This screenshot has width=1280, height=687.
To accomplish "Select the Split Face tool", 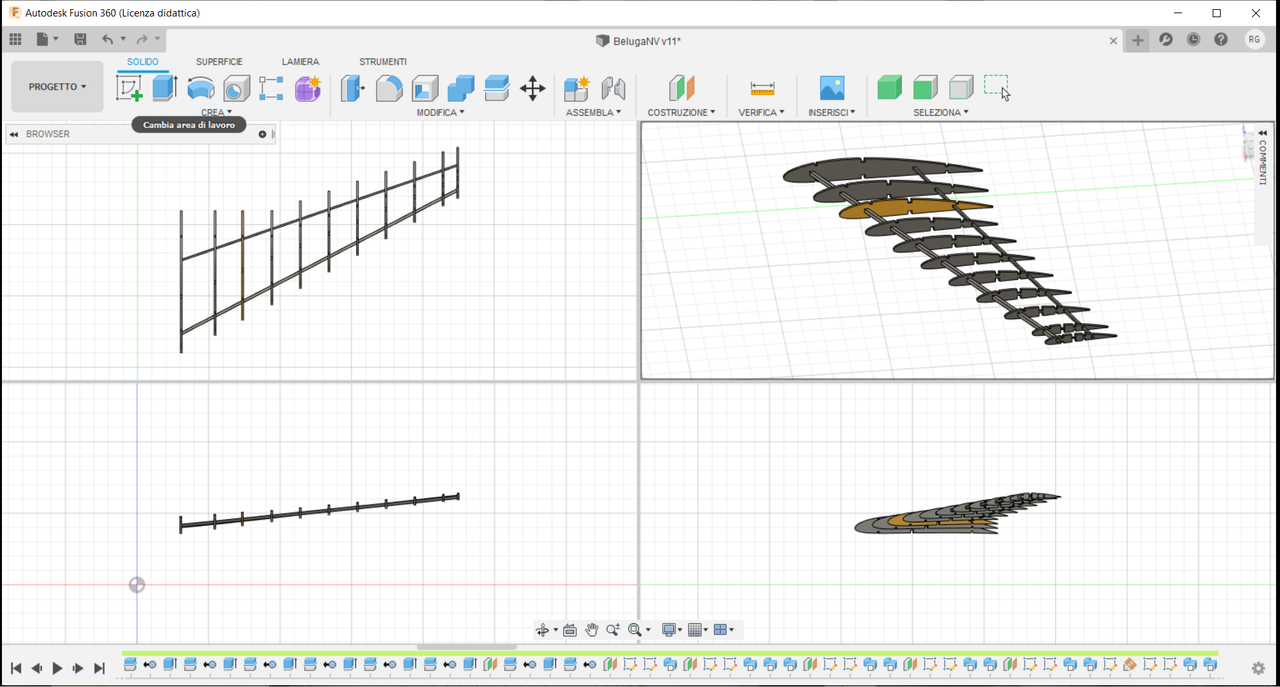I will [x=497, y=88].
